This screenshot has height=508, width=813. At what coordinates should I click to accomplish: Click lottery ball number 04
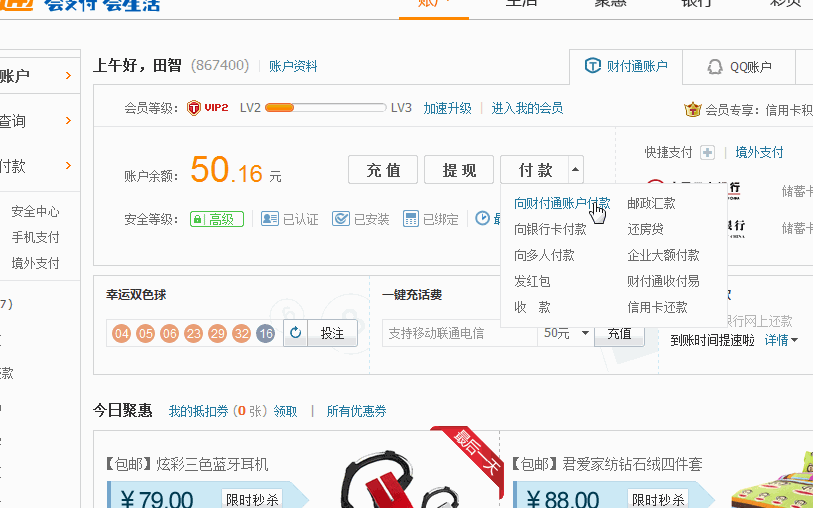coord(121,333)
